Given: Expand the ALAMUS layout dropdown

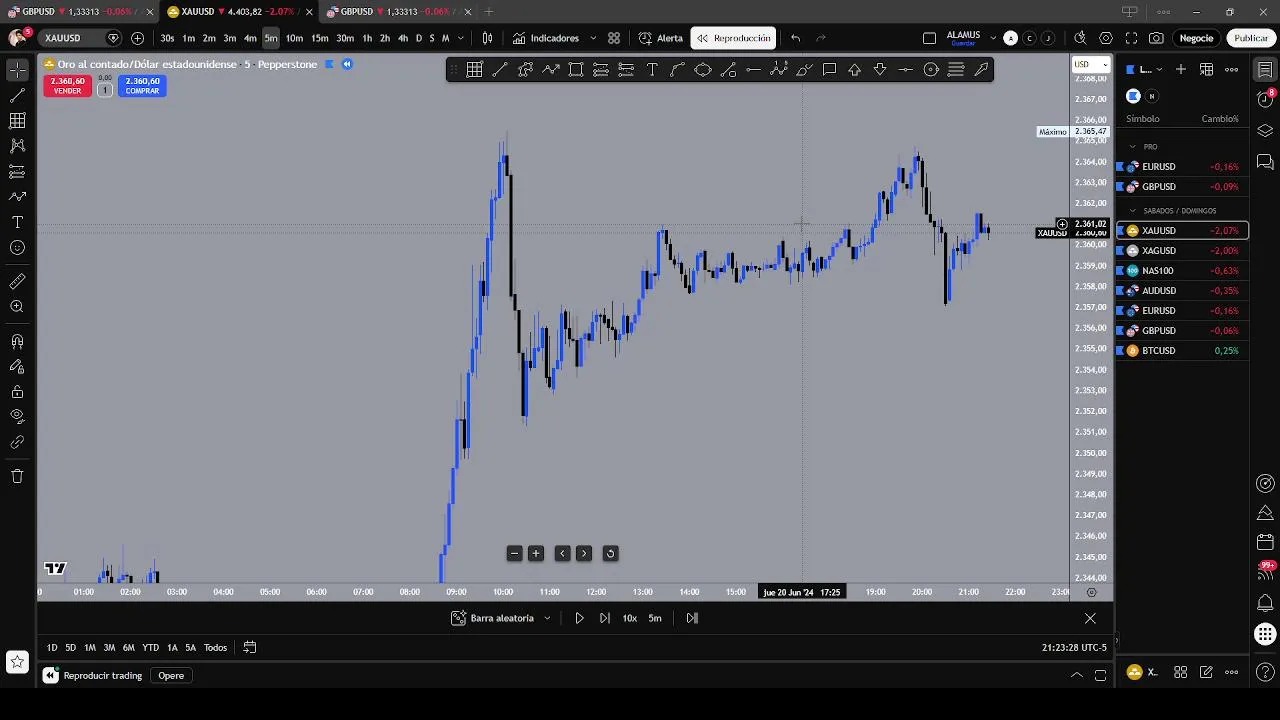Looking at the screenshot, I should tap(993, 38).
